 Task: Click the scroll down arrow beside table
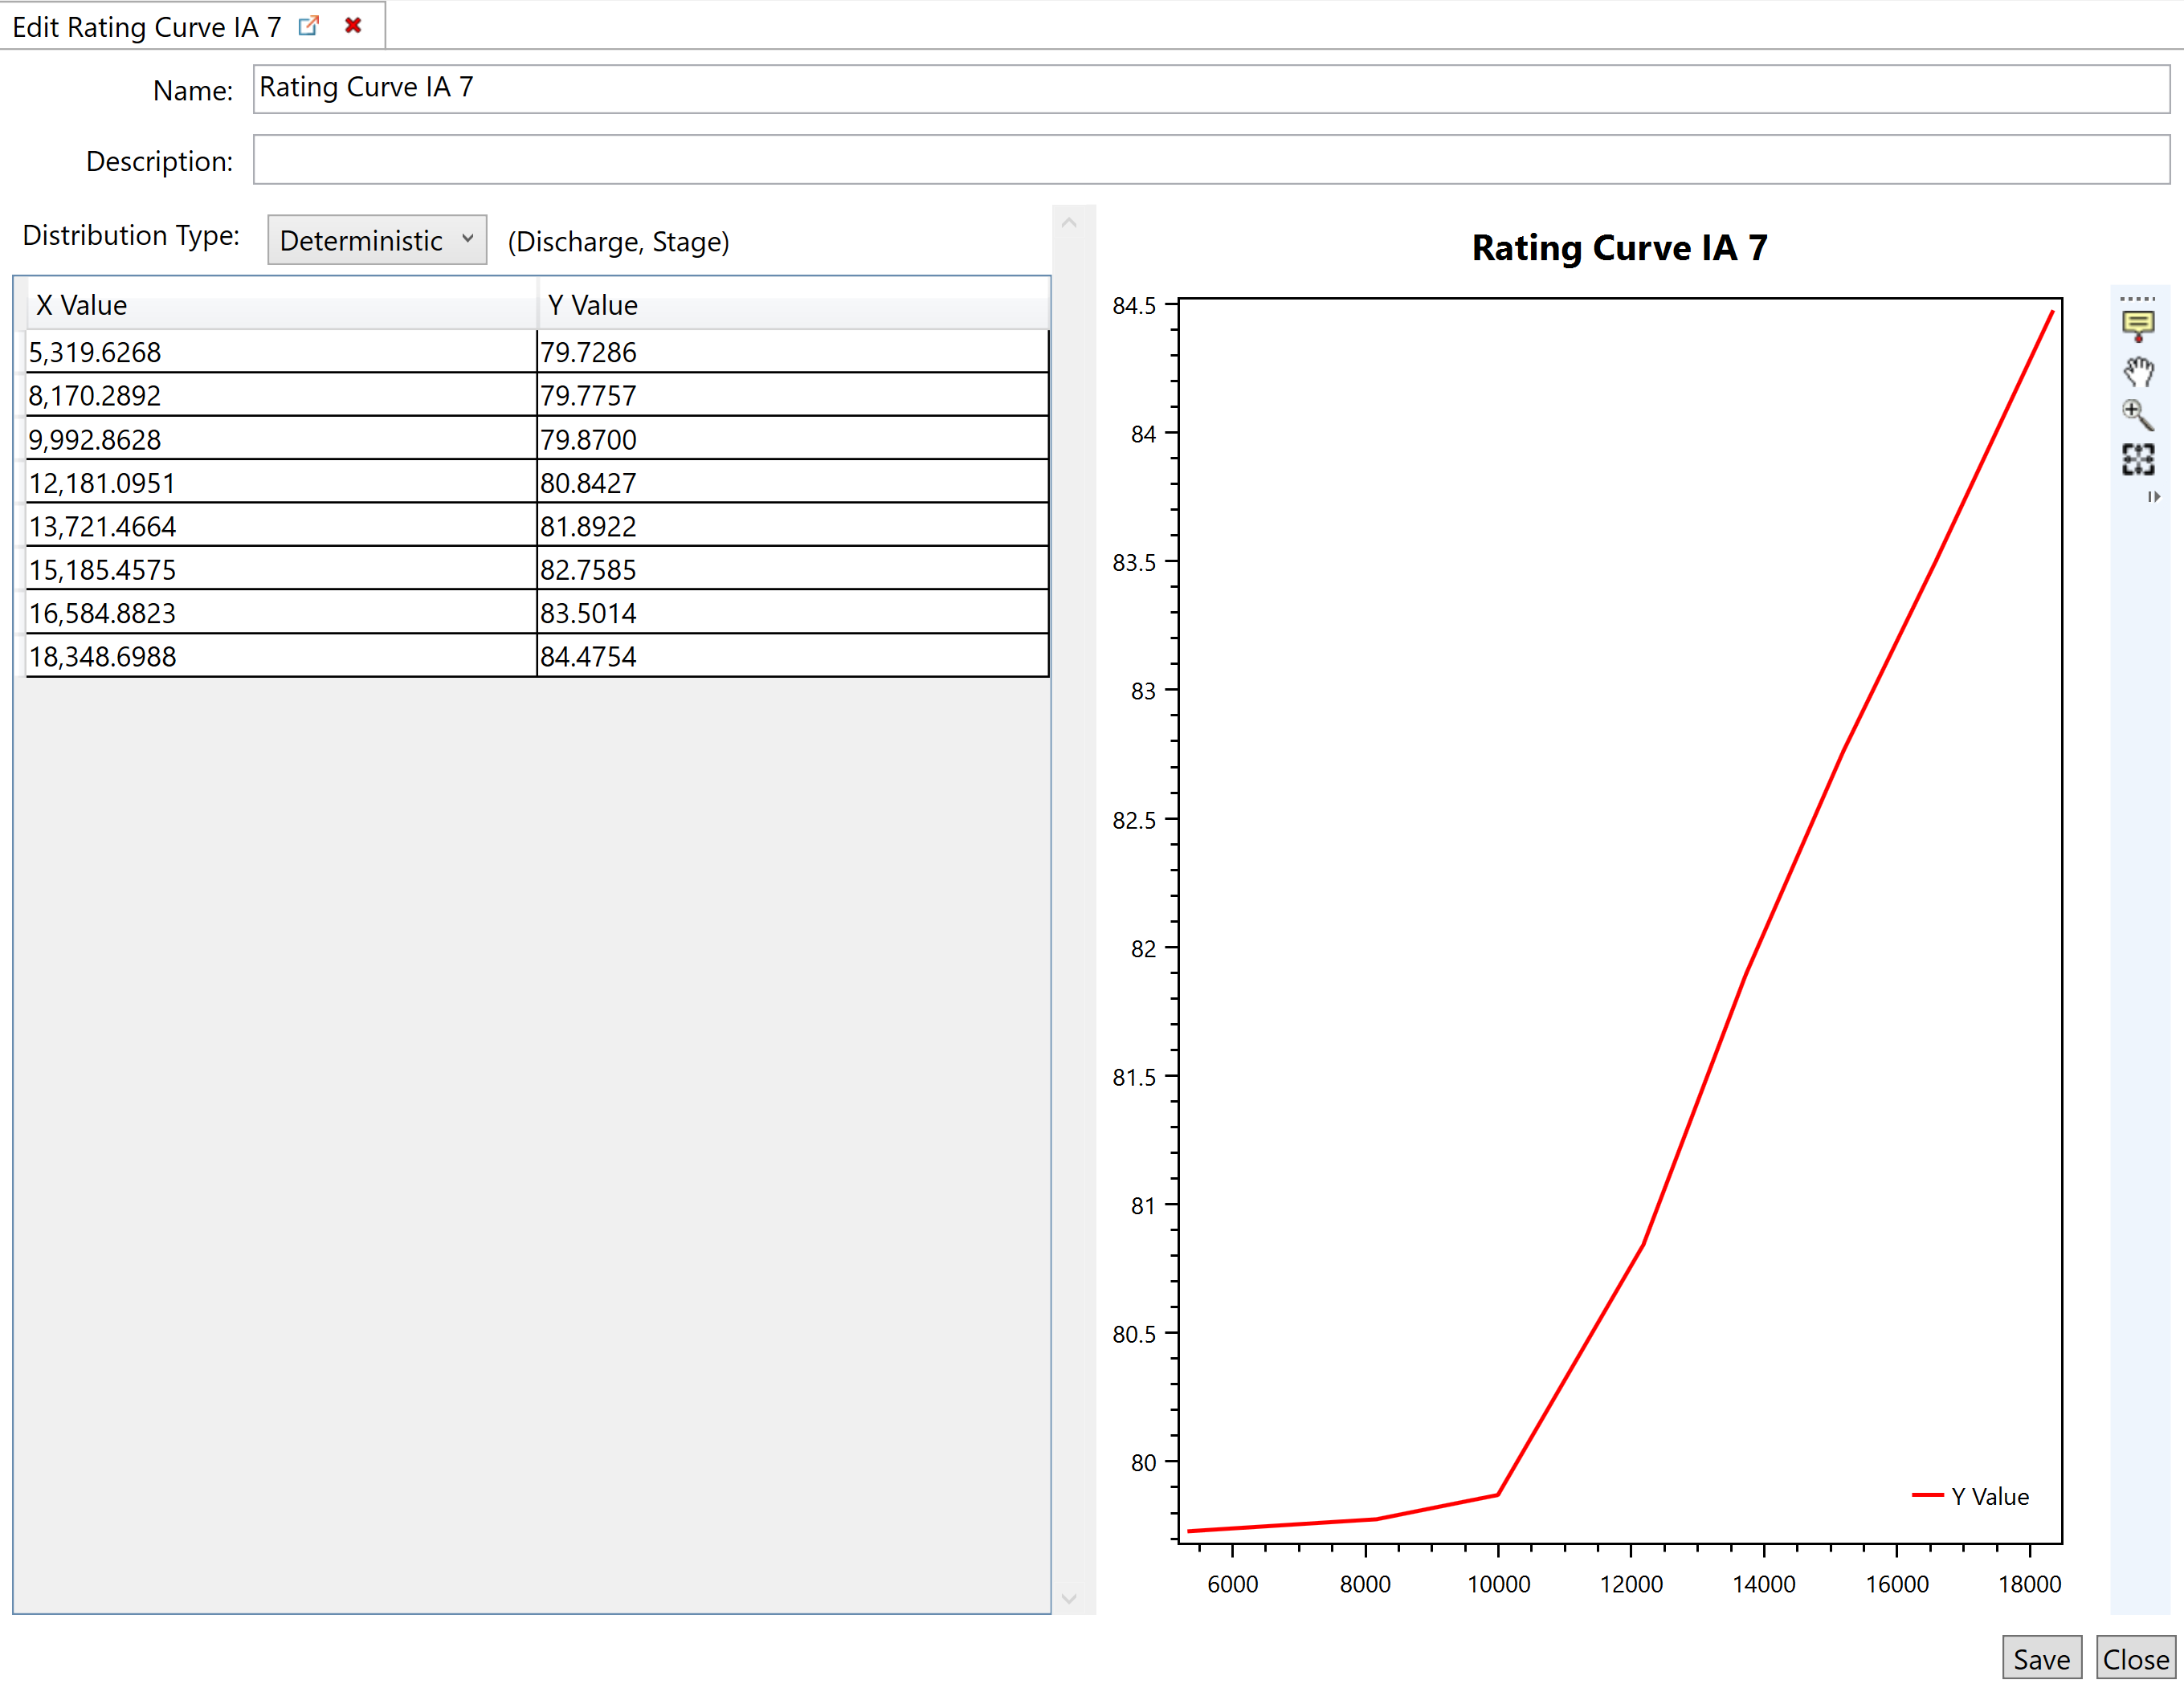(x=1069, y=1599)
